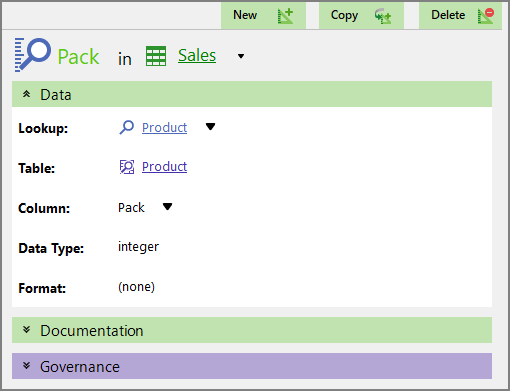Click the Format: field label
Image resolution: width=510 pixels, height=391 pixels.
(x=42, y=288)
